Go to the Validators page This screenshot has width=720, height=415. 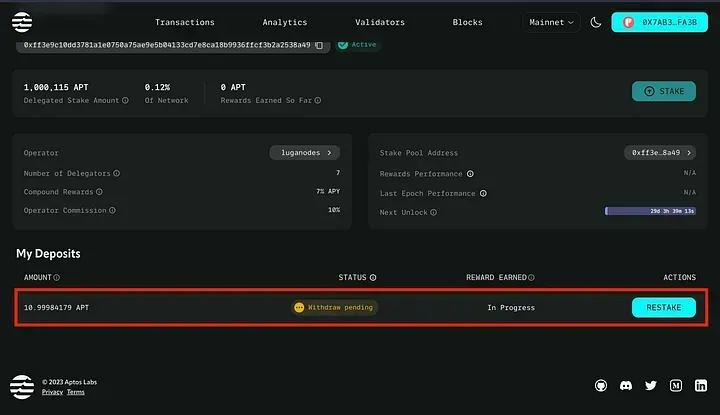click(380, 22)
